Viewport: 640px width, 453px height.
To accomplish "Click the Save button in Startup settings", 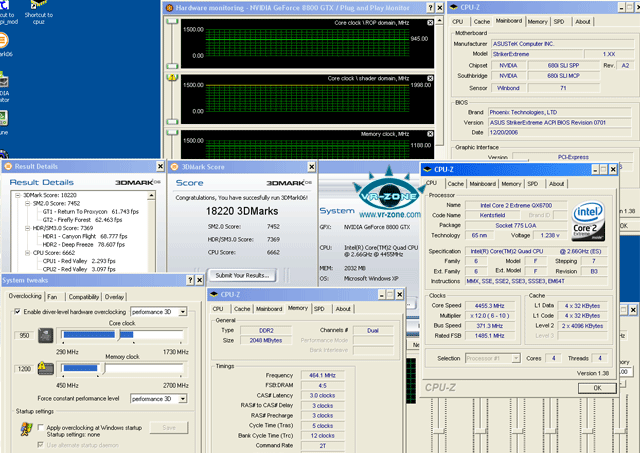I will 169,427.
